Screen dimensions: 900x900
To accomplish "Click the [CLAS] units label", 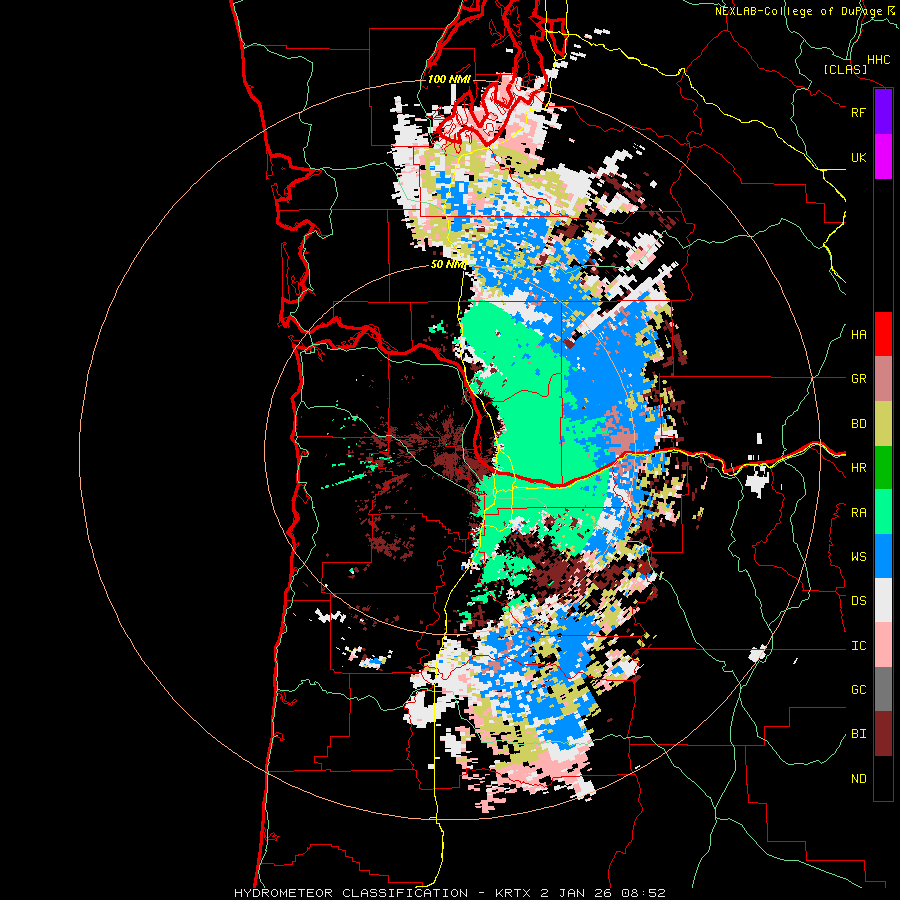I will pyautogui.click(x=845, y=70).
